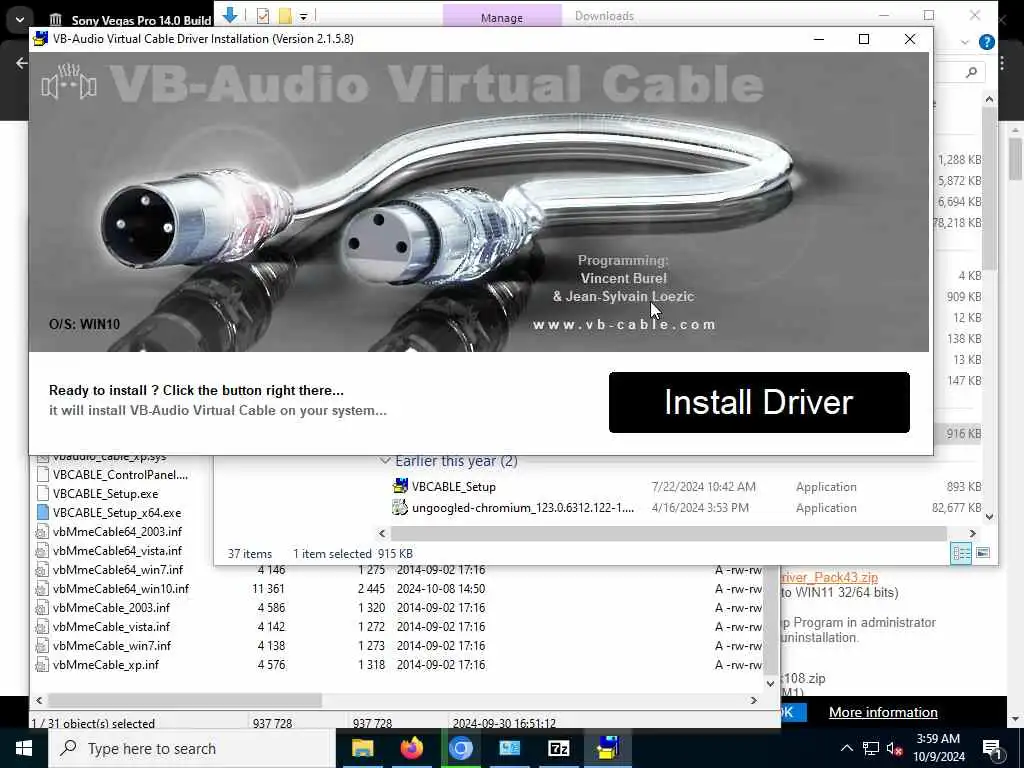Click the New folder icon in Explorer toolbar
Image resolution: width=1024 pixels, height=768 pixels.
pyautogui.click(x=285, y=16)
